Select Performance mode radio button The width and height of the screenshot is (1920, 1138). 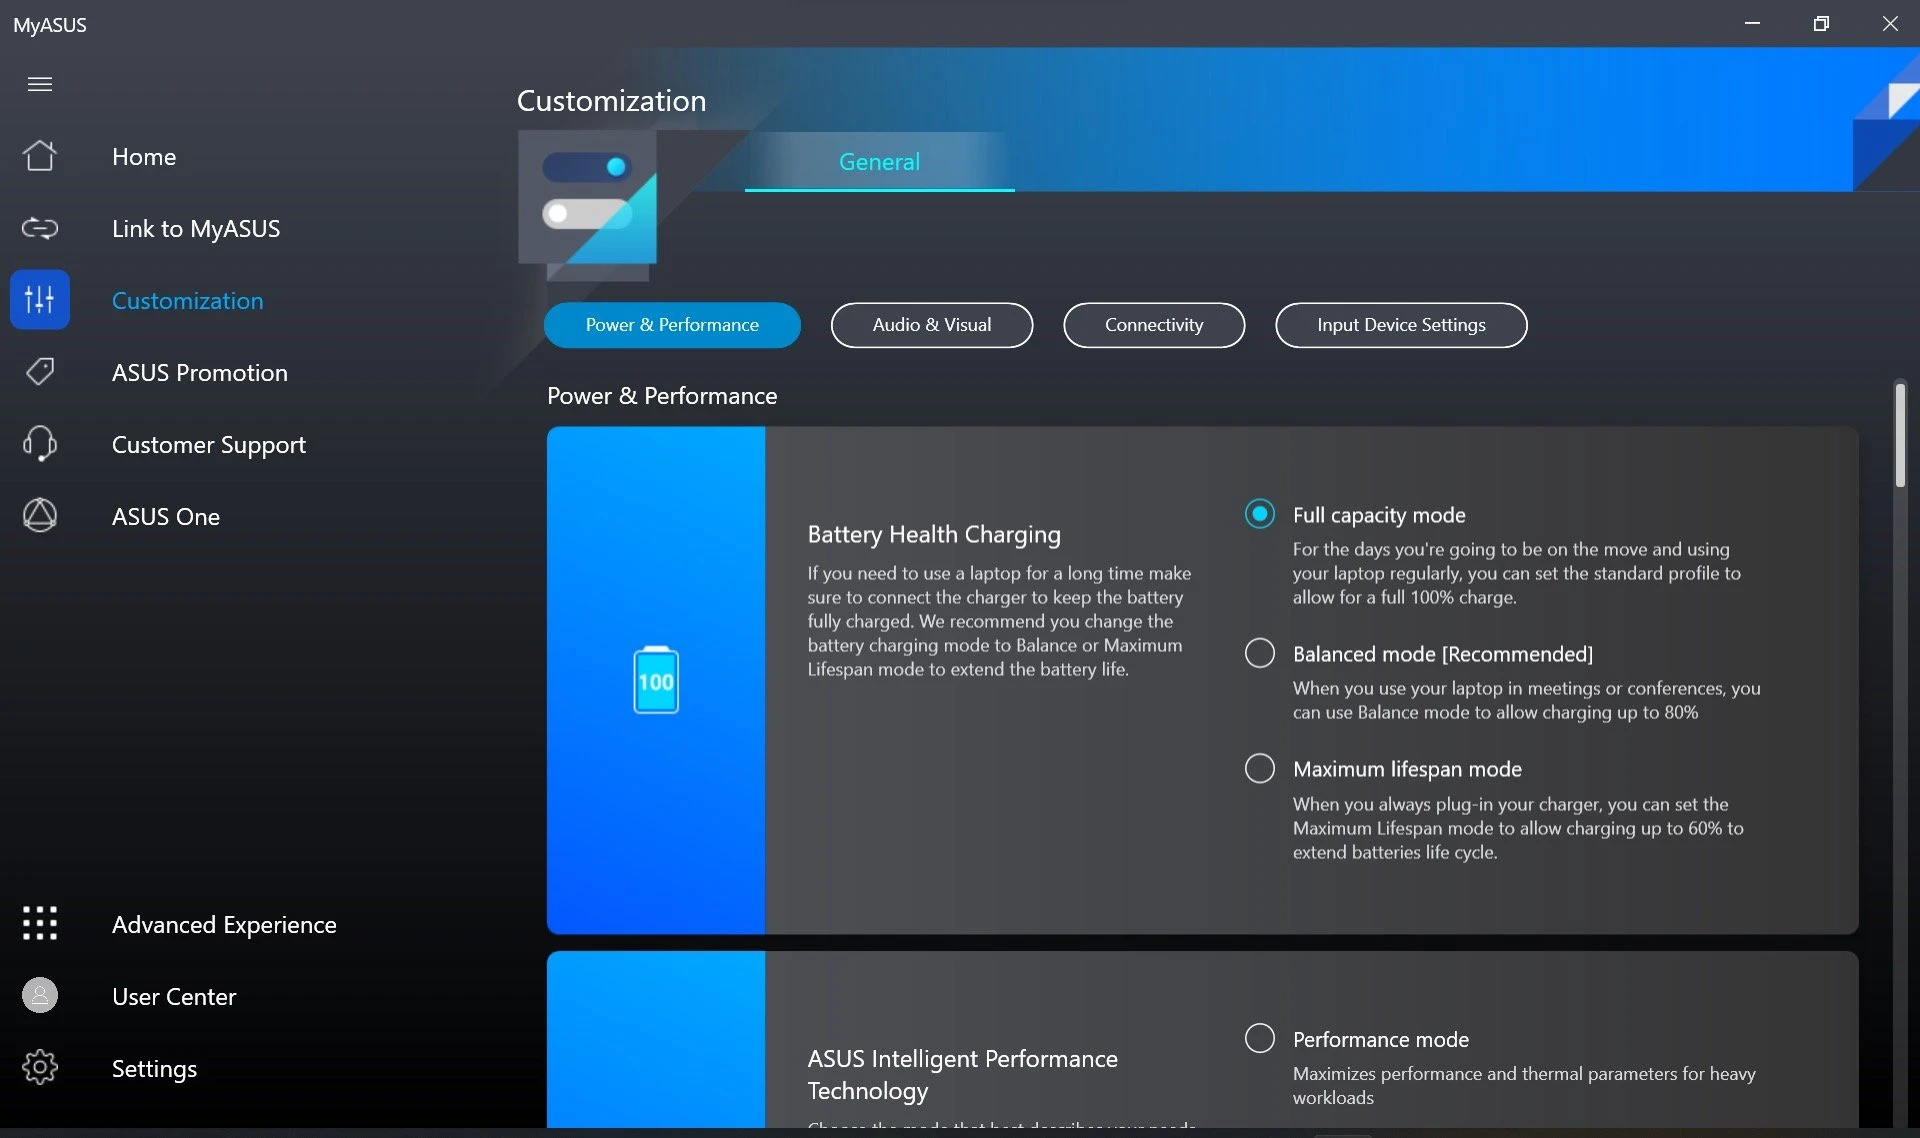tap(1260, 1038)
